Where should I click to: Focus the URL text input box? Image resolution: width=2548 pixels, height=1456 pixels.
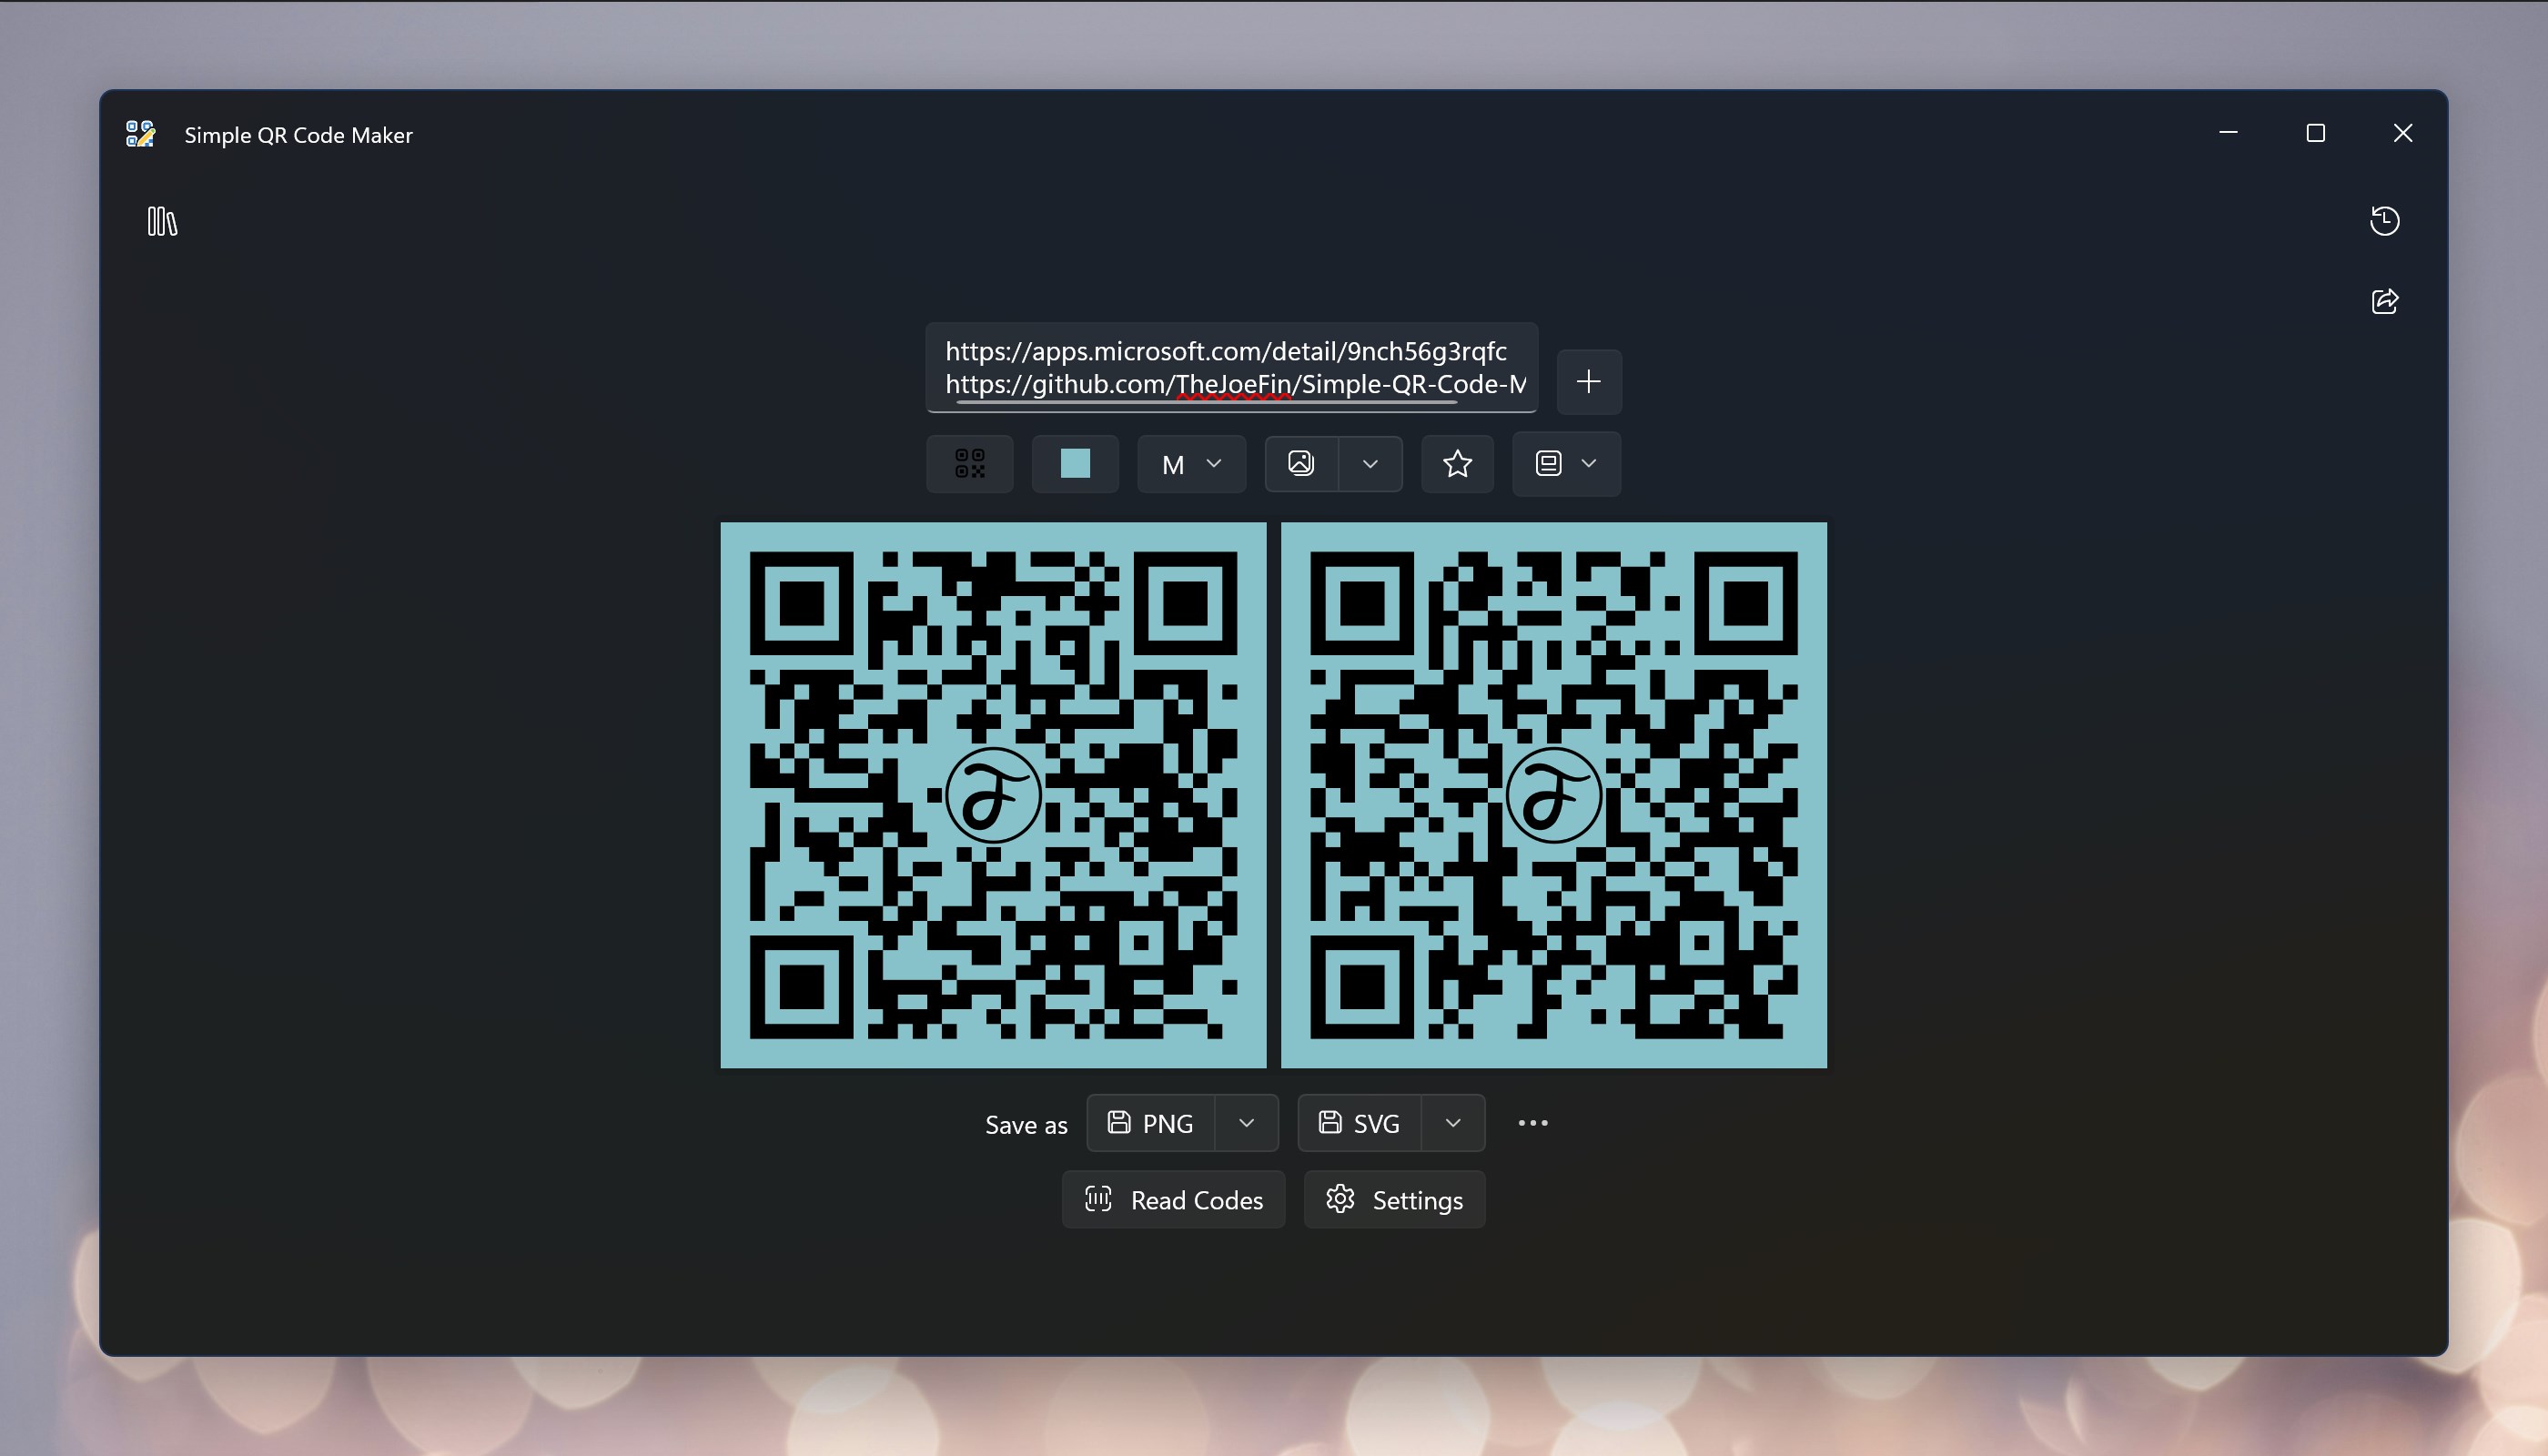[1231, 367]
